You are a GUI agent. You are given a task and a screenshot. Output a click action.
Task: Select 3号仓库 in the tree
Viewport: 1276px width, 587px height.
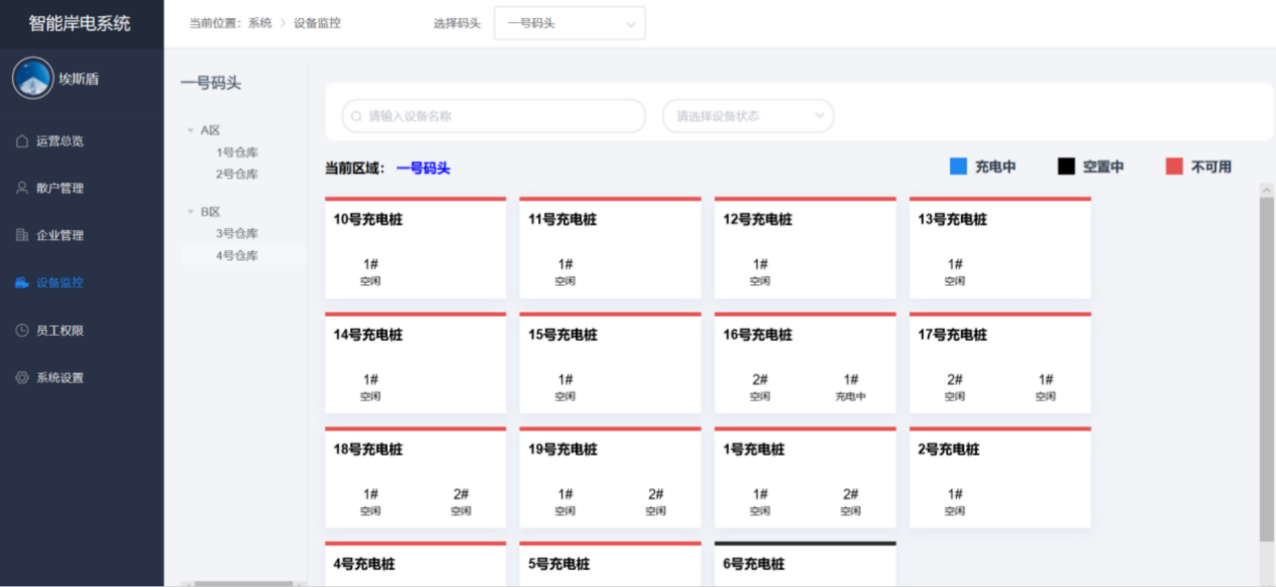237,233
